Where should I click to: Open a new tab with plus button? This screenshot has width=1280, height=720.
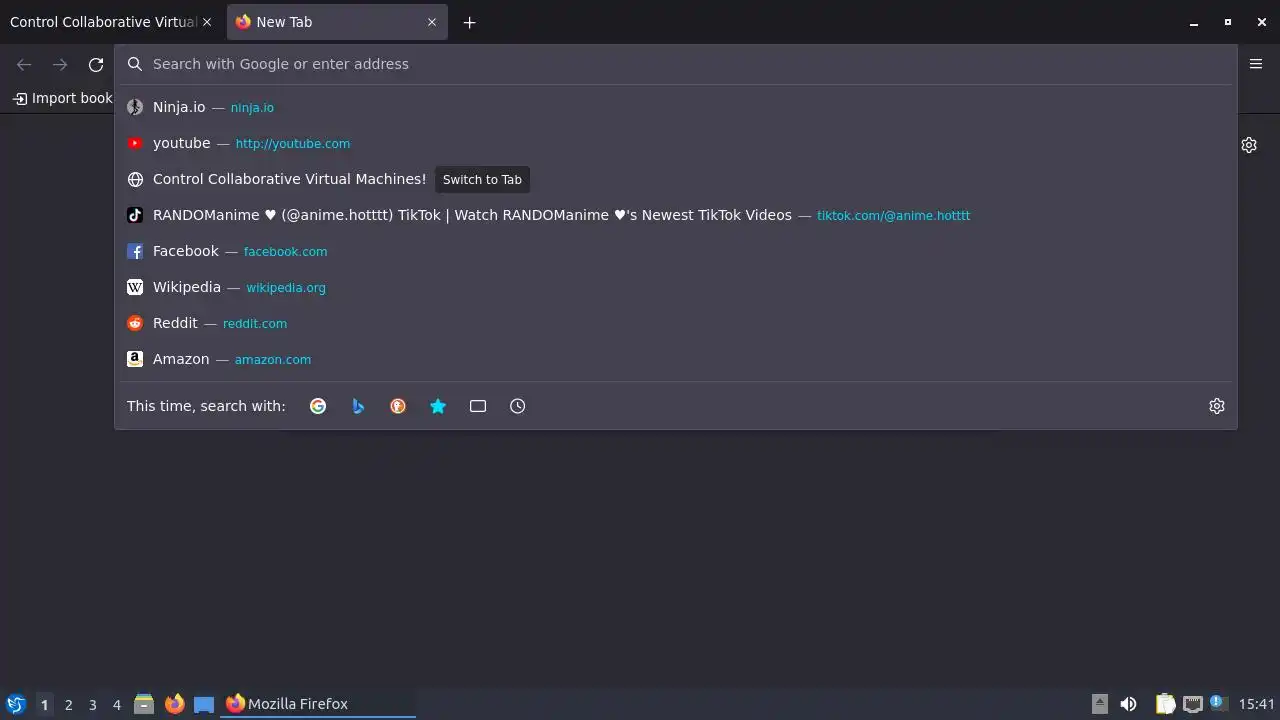click(469, 22)
